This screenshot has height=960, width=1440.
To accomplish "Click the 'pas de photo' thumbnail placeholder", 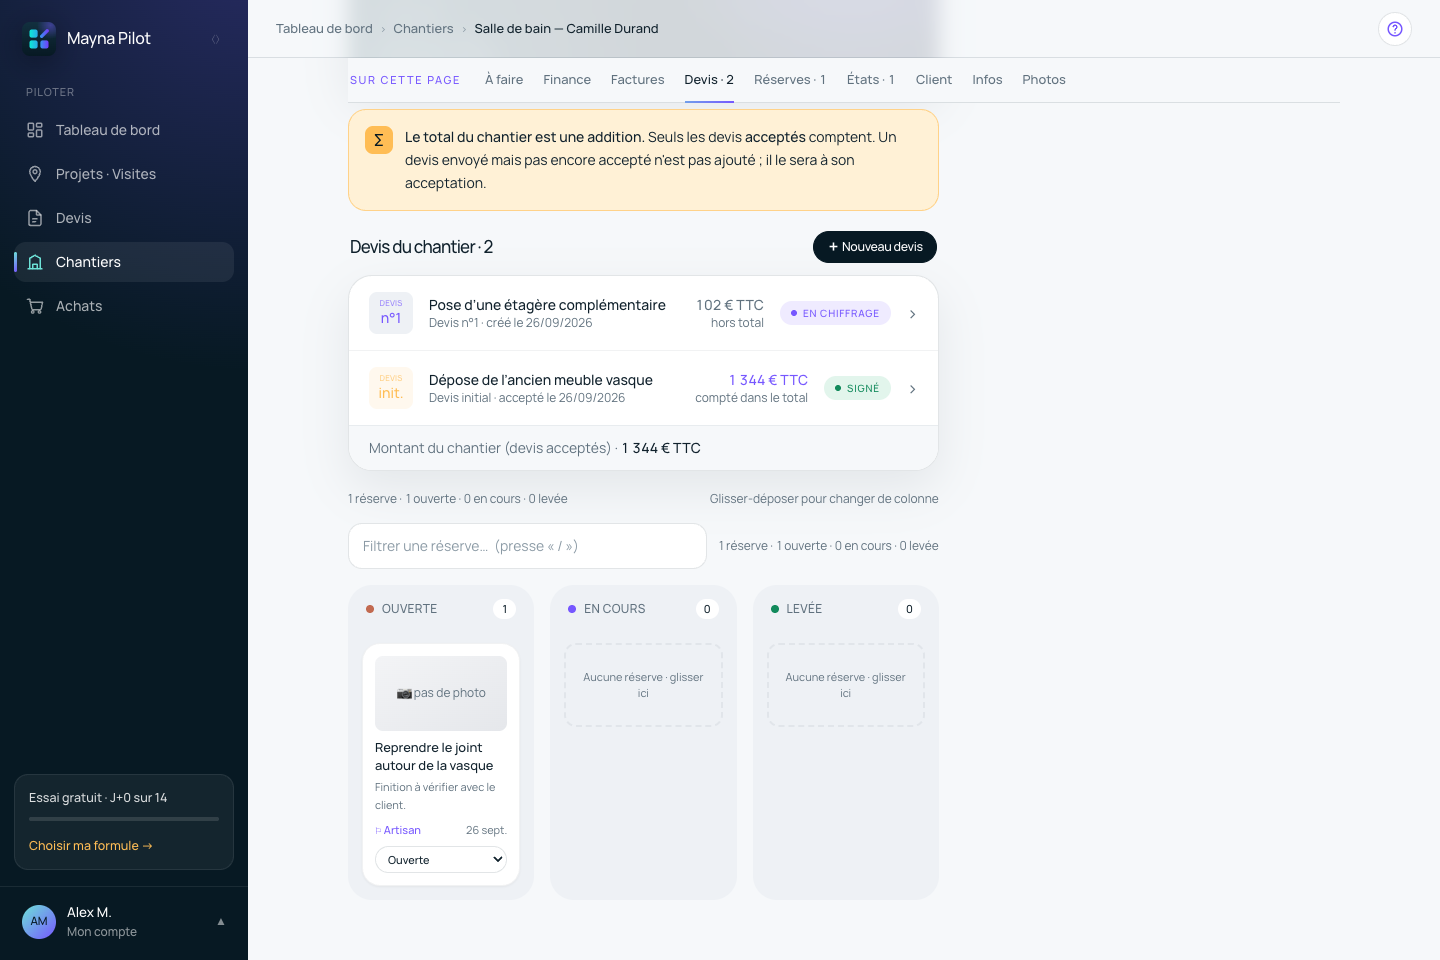I will click(441, 693).
